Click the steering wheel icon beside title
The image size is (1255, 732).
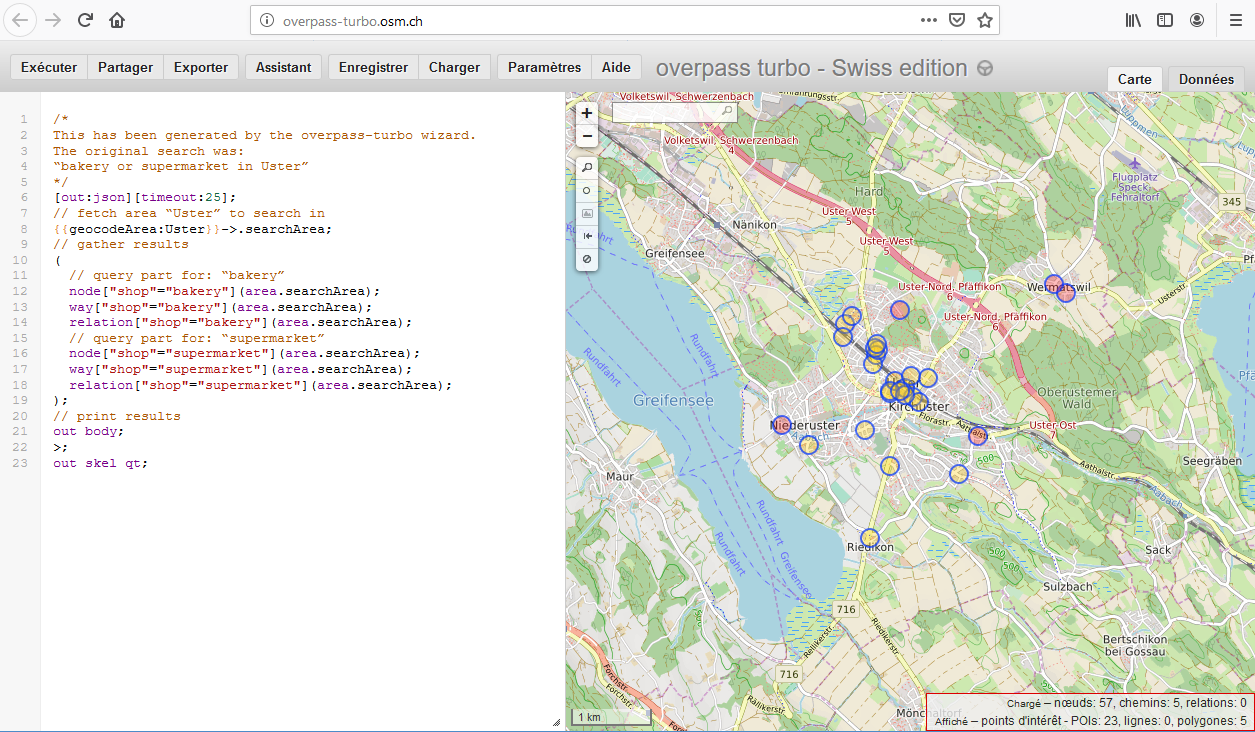[x=985, y=68]
